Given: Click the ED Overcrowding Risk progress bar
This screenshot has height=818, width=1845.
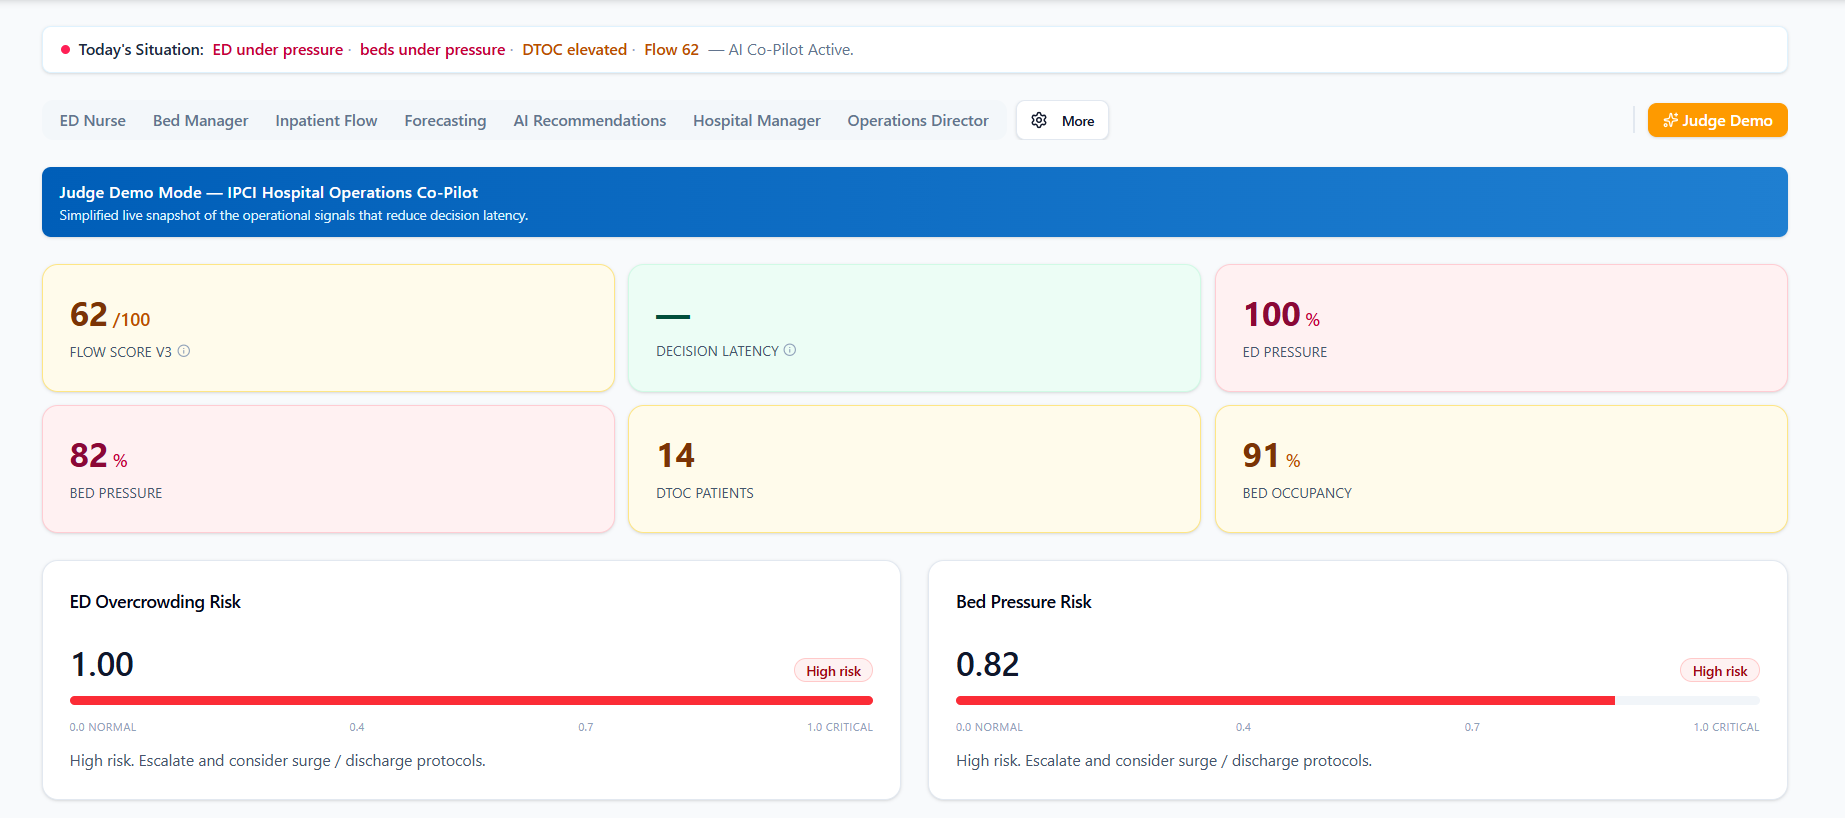Looking at the screenshot, I should coord(471,700).
